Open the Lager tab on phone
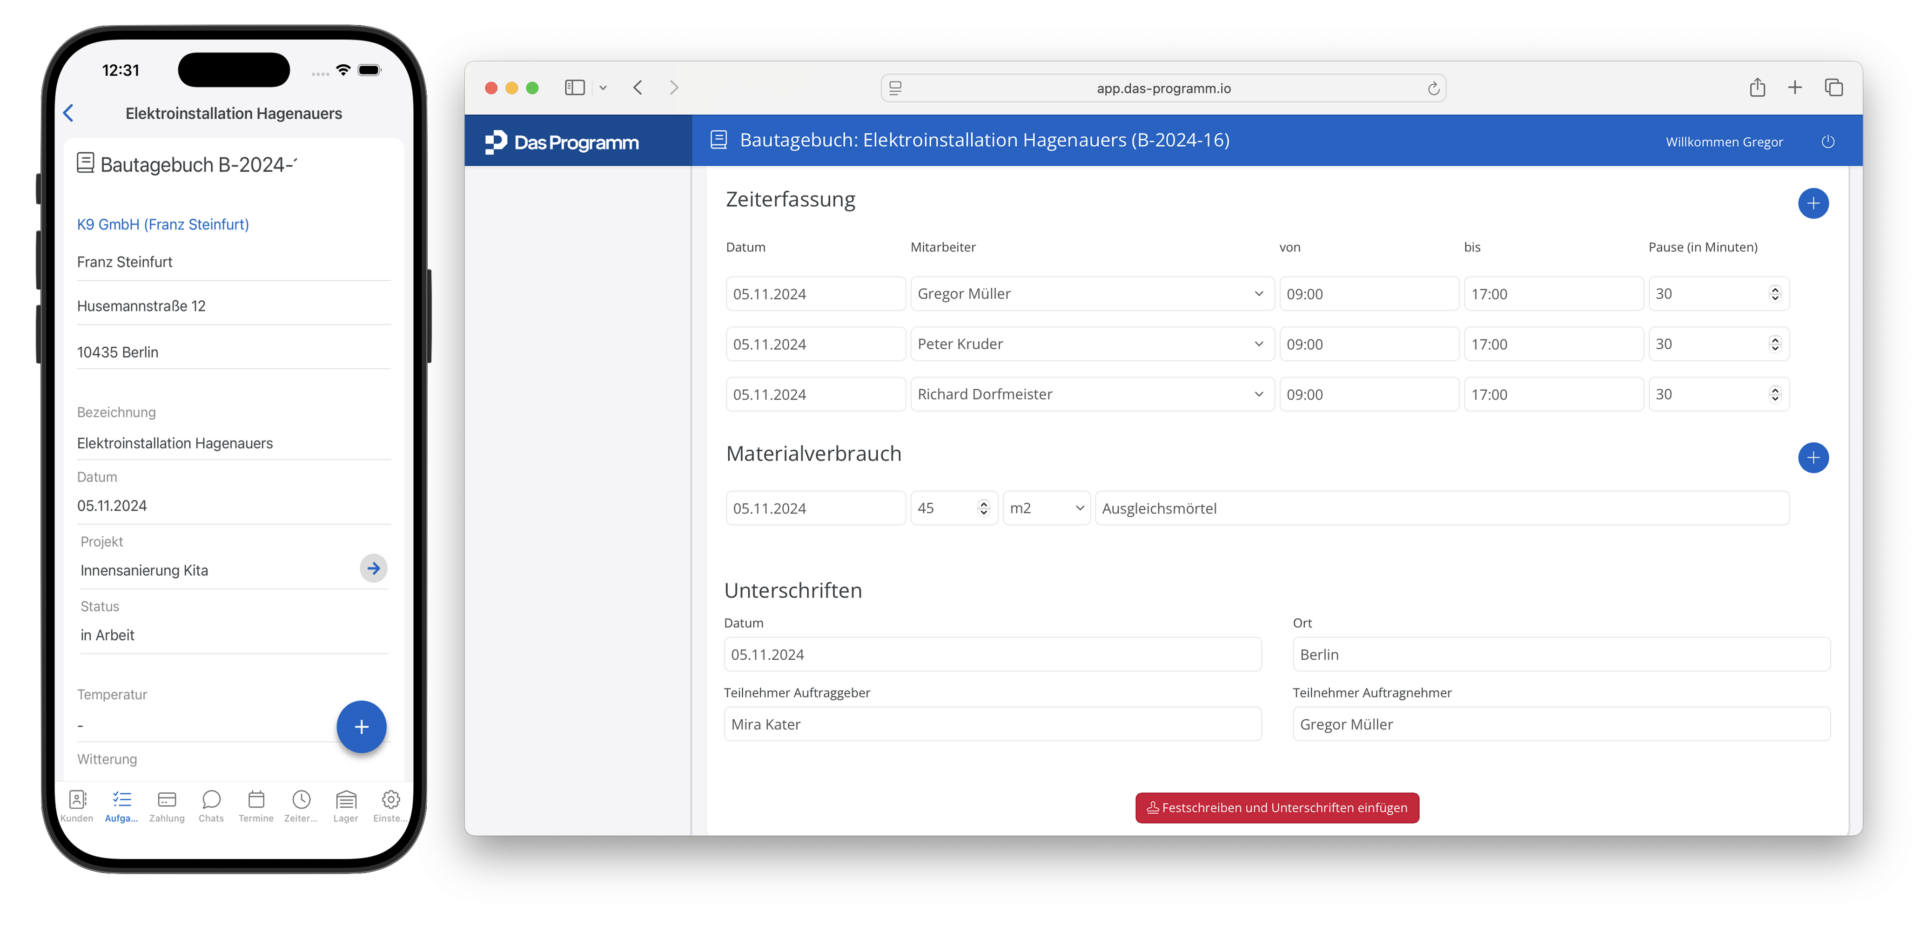This screenshot has height=933, width=1920. (x=346, y=805)
